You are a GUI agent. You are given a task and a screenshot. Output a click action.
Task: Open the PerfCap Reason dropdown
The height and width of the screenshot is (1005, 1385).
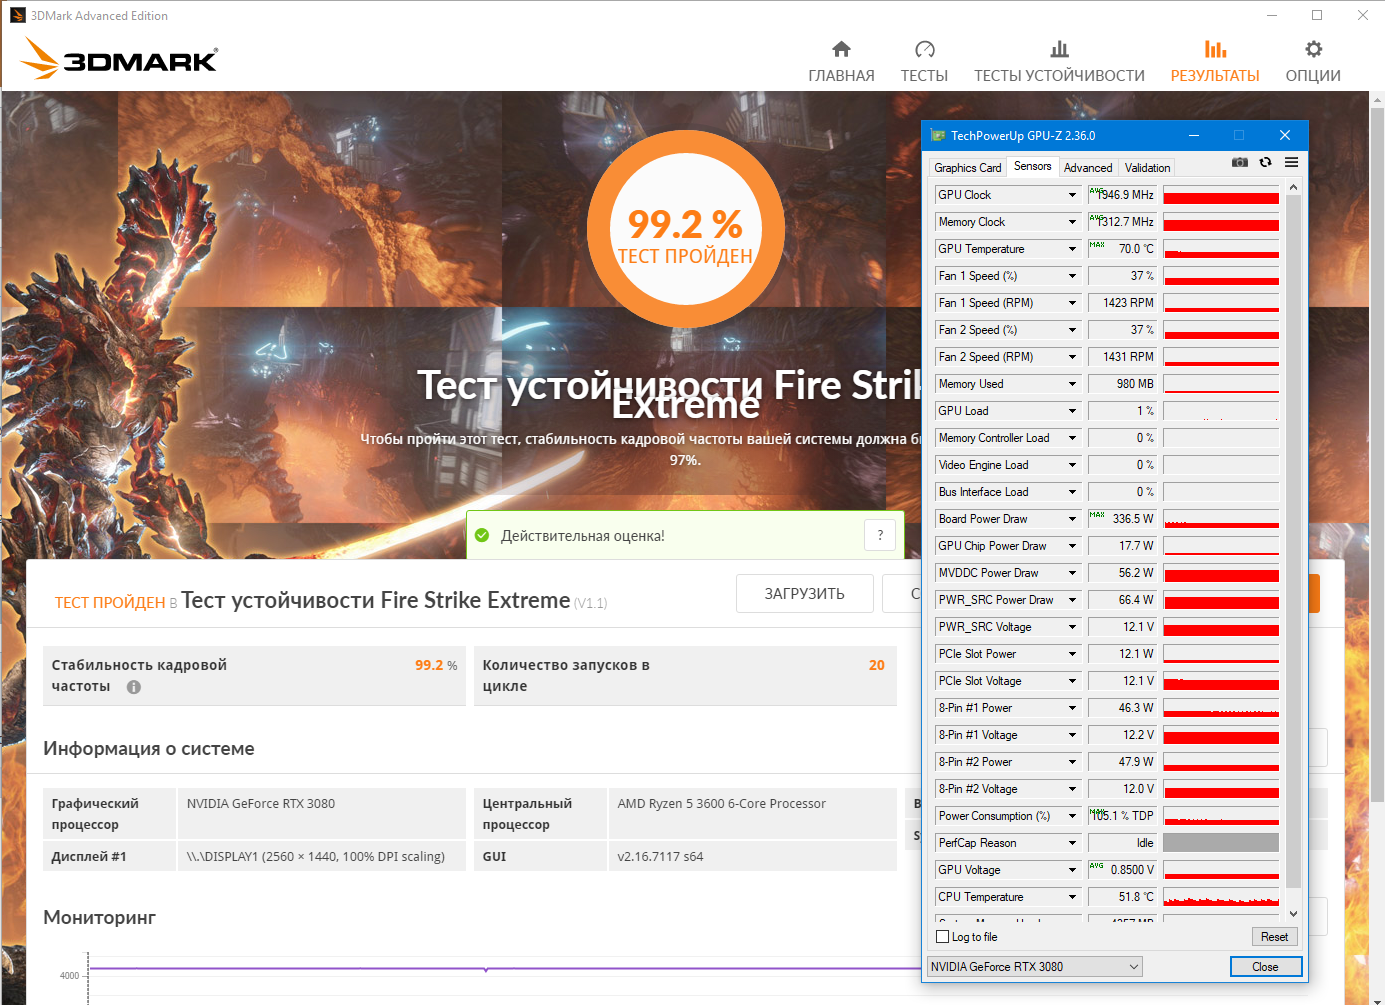coord(1072,843)
